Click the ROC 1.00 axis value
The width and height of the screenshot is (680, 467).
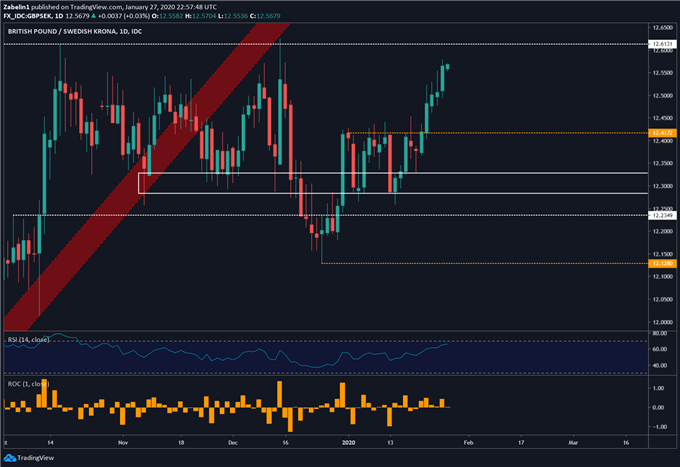(x=659, y=388)
